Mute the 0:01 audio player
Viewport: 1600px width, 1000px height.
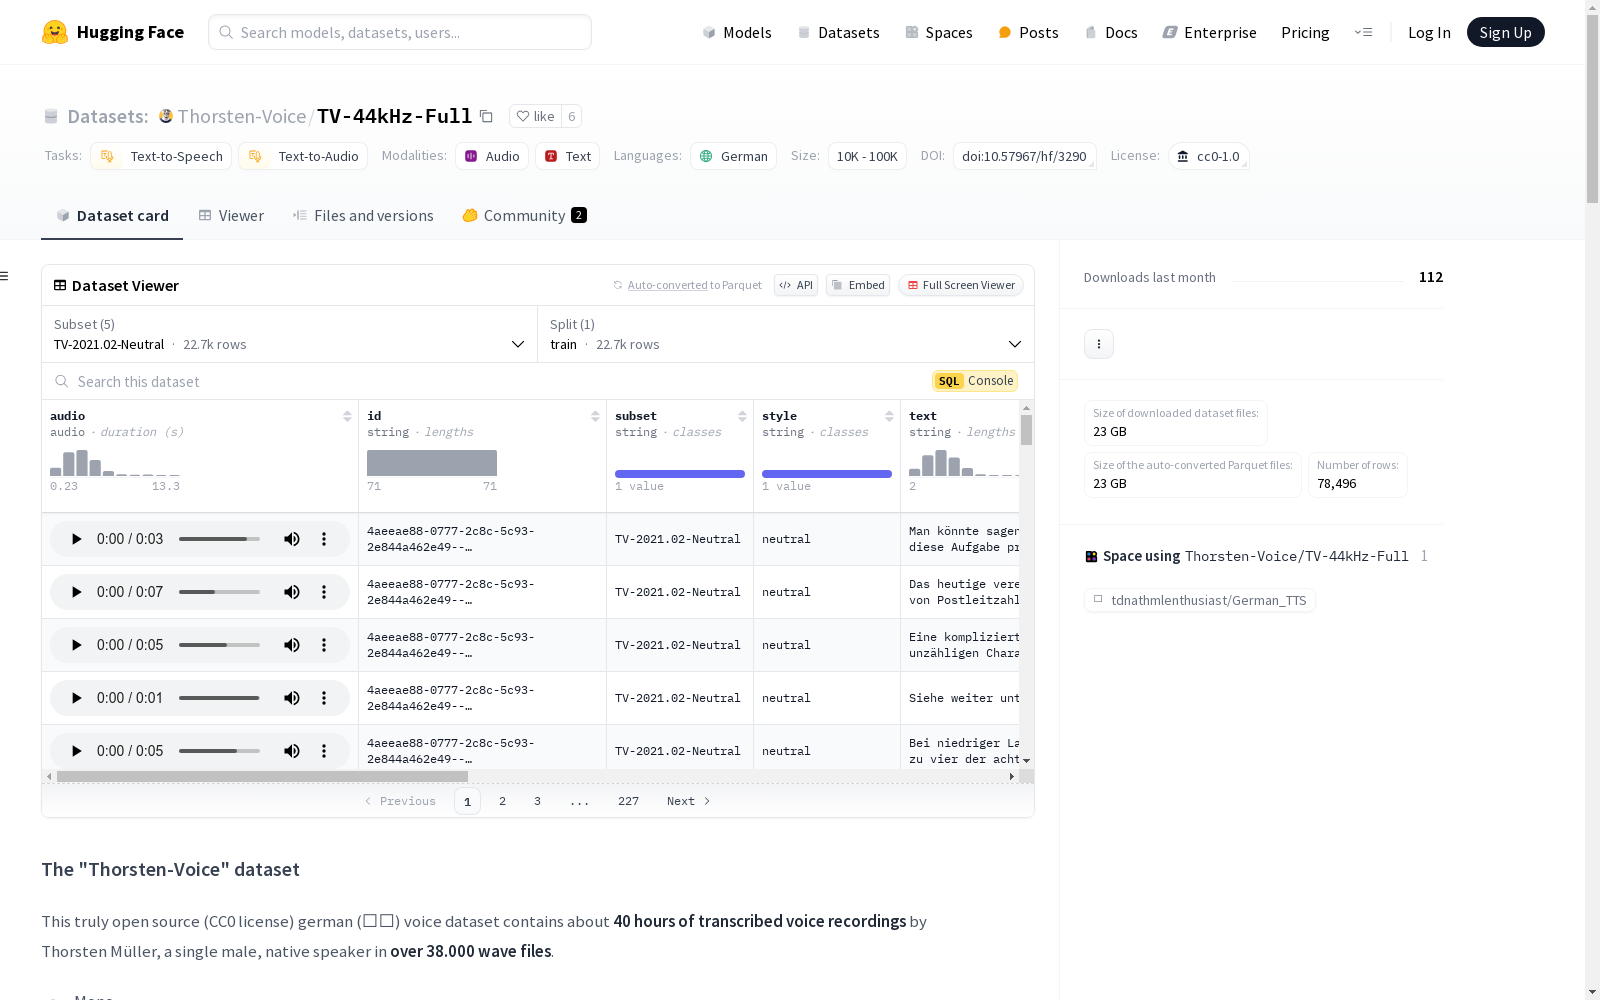point(292,698)
